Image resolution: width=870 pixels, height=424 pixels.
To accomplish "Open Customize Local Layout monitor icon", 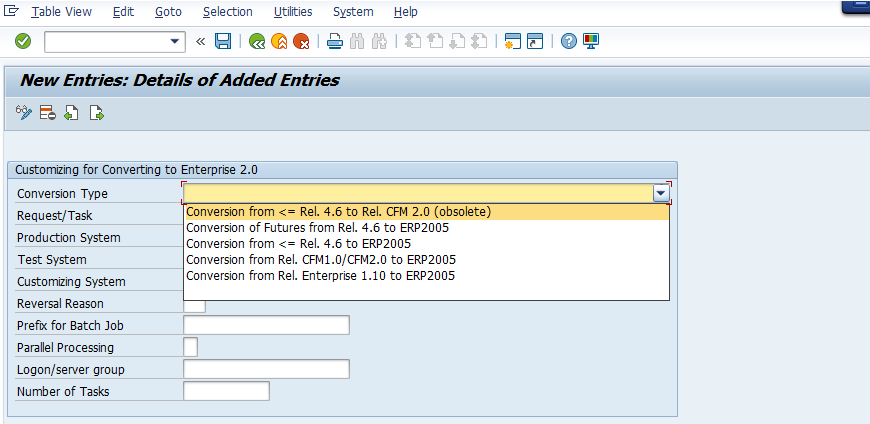I will pyautogui.click(x=591, y=41).
